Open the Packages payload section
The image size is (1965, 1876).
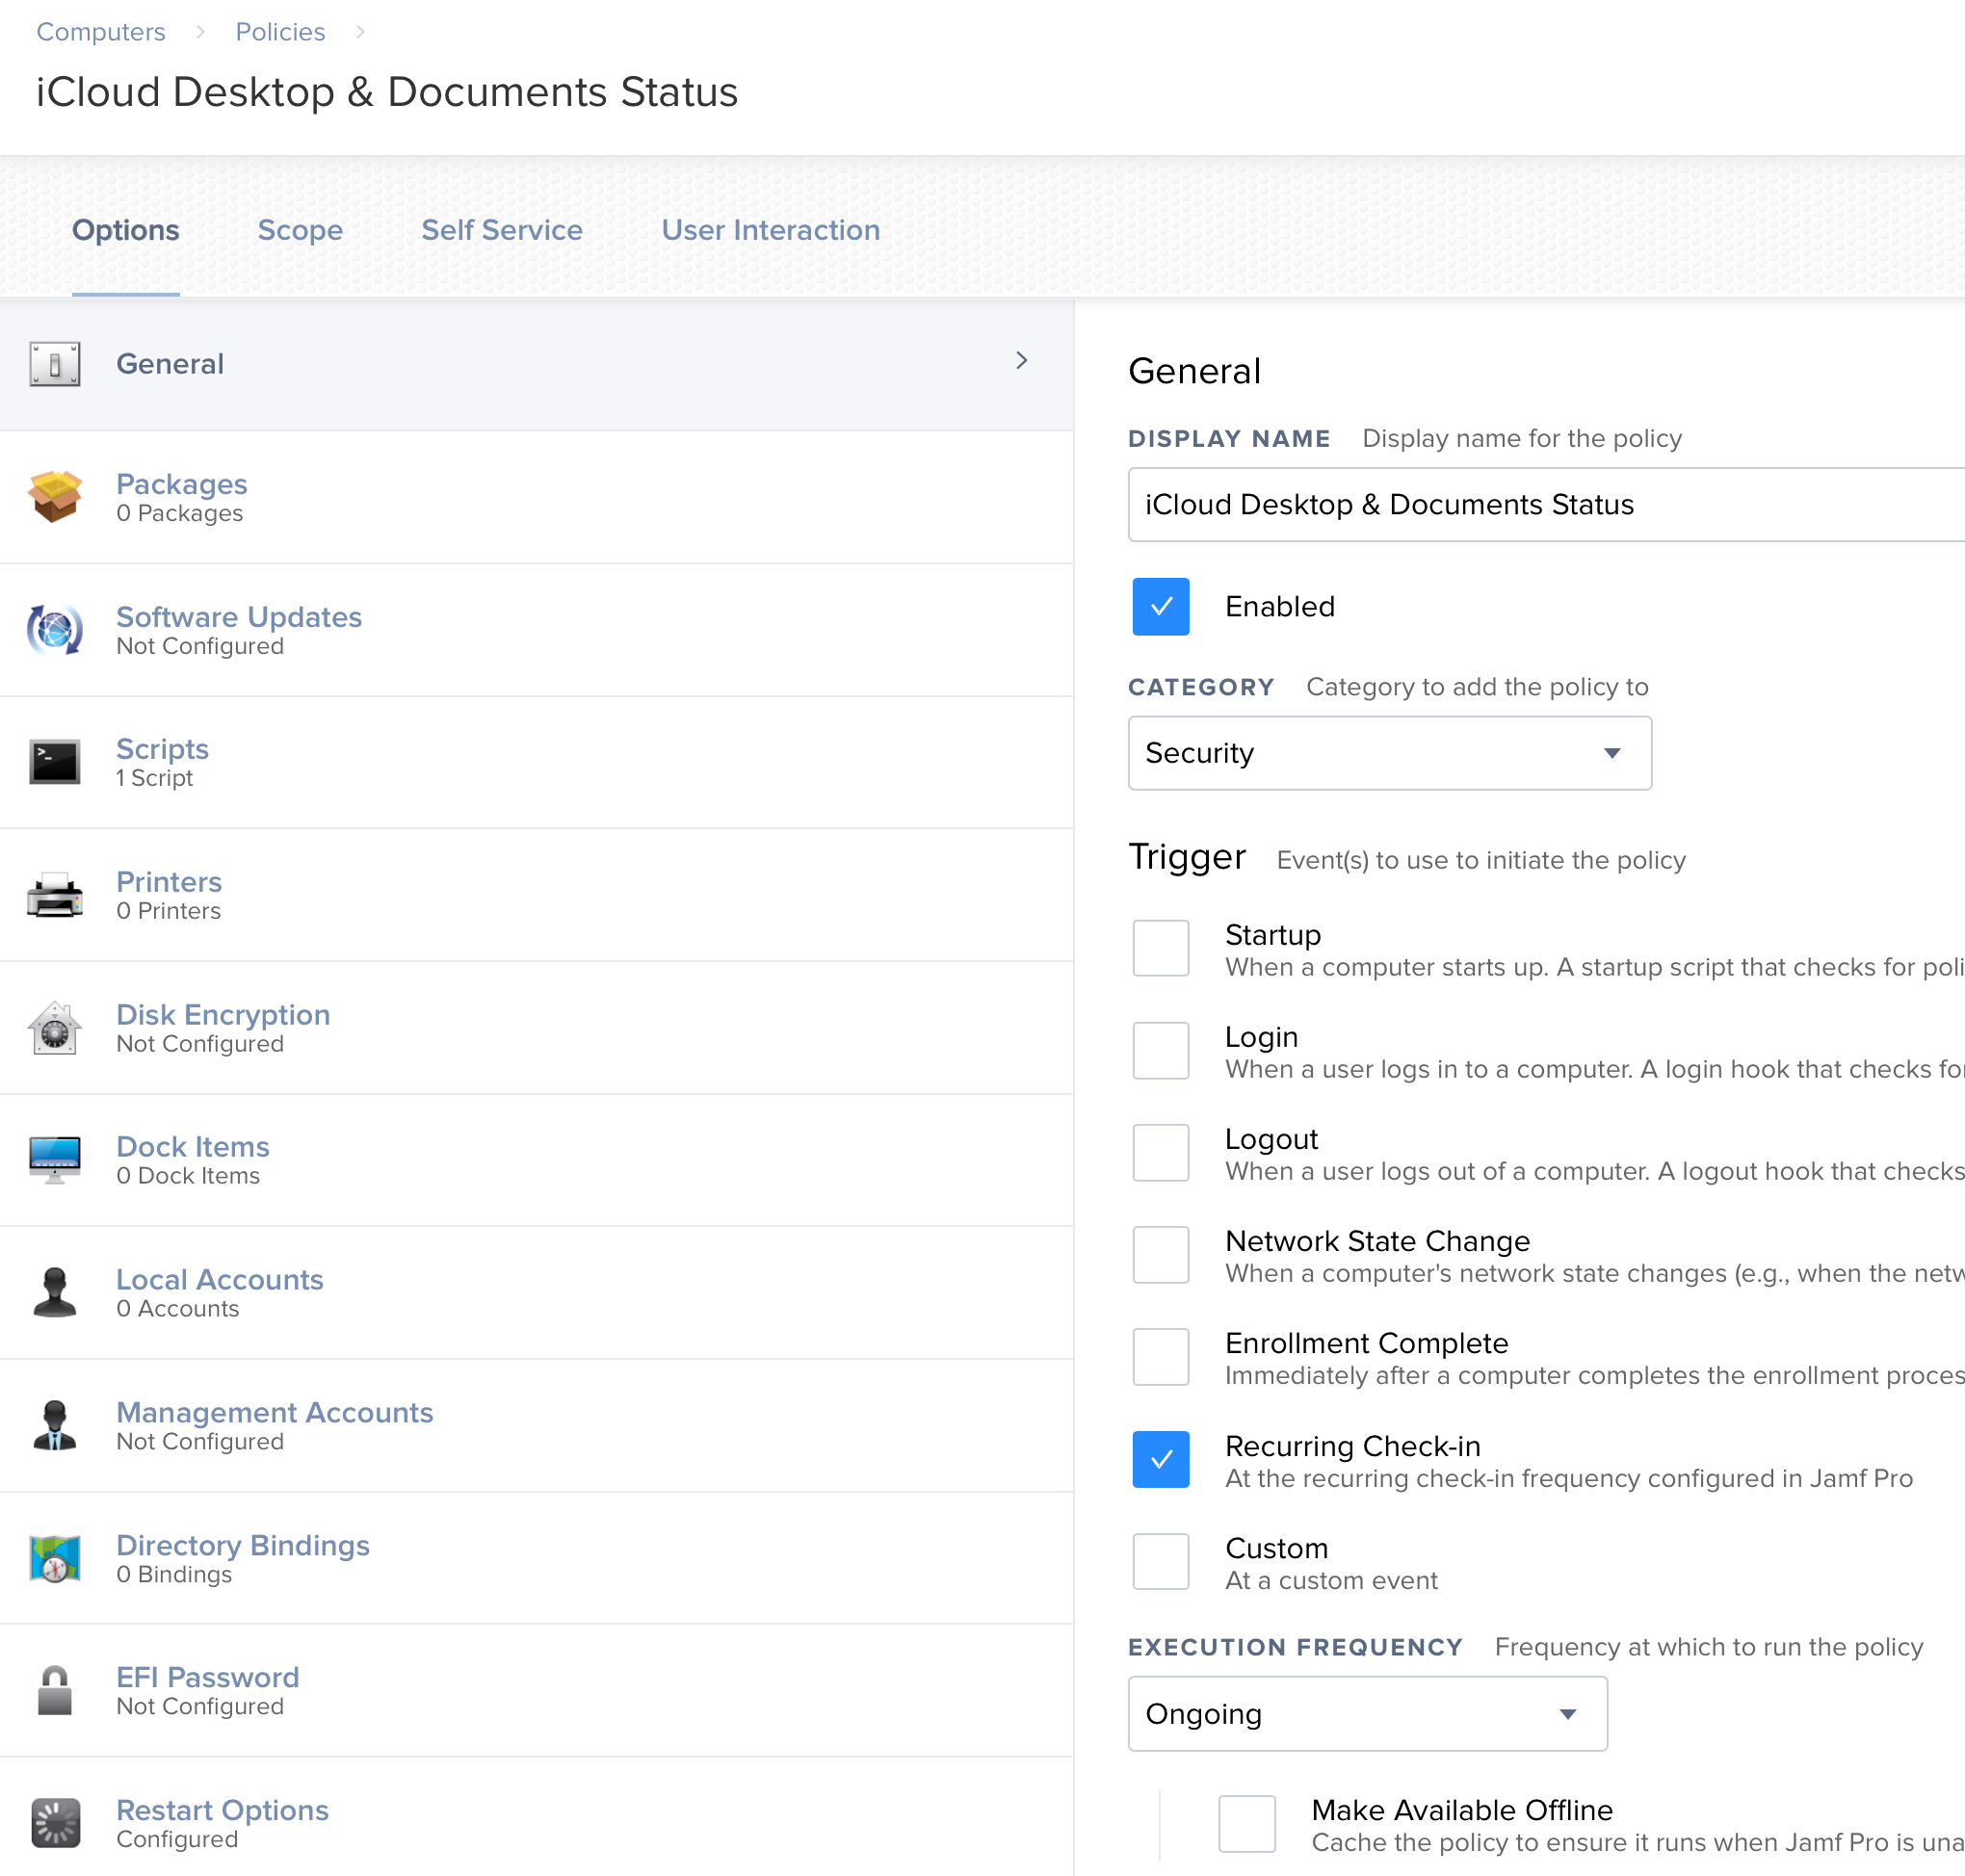(x=537, y=497)
